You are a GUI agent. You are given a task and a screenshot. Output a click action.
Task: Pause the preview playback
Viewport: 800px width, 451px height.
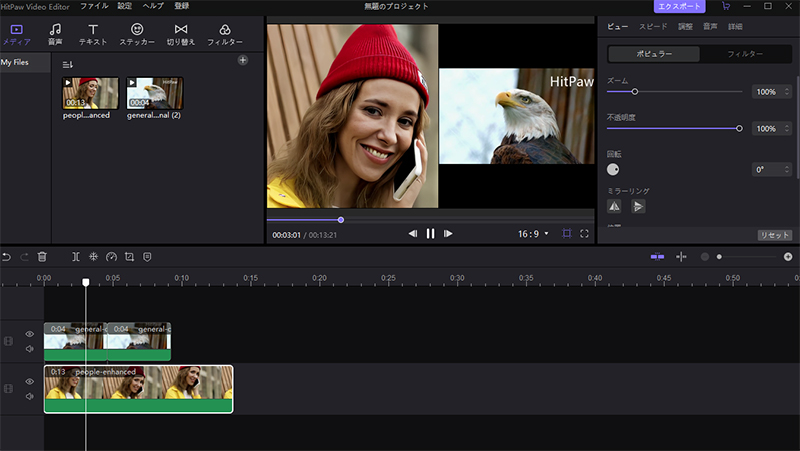click(x=431, y=234)
